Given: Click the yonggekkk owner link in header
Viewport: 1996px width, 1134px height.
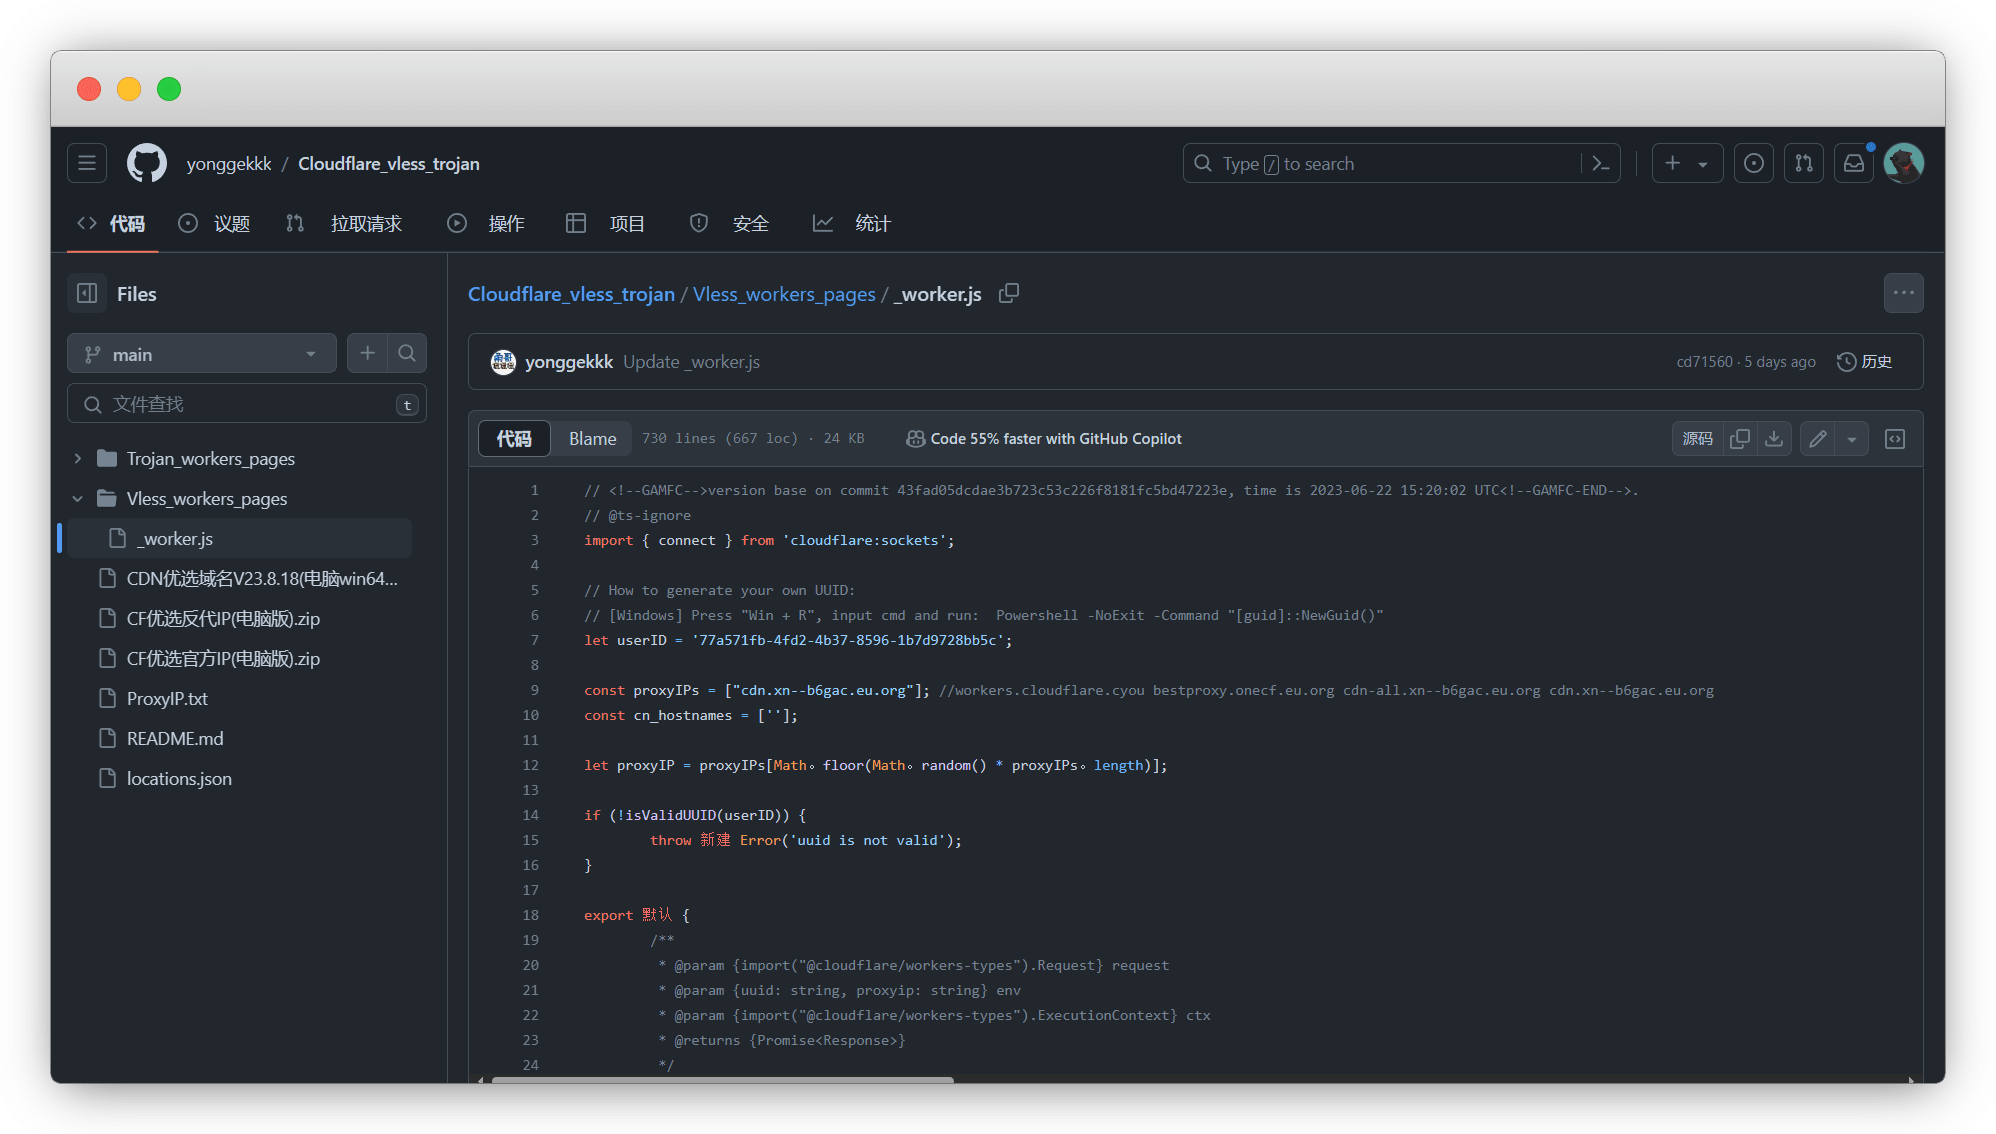Looking at the screenshot, I should pyautogui.click(x=229, y=163).
